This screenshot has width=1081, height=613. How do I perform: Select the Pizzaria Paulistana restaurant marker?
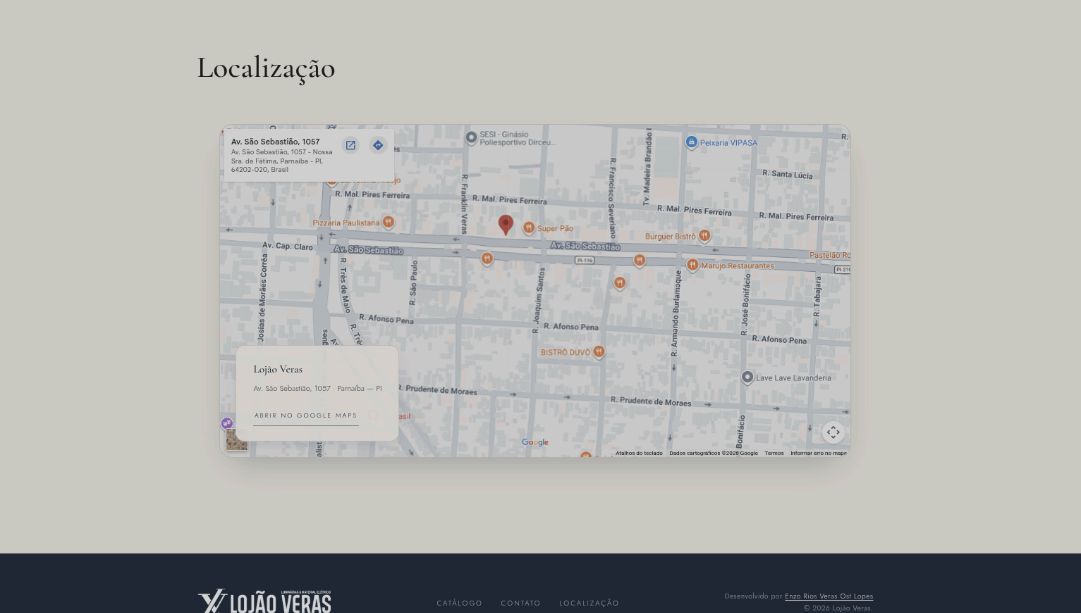pyautogui.click(x=389, y=222)
